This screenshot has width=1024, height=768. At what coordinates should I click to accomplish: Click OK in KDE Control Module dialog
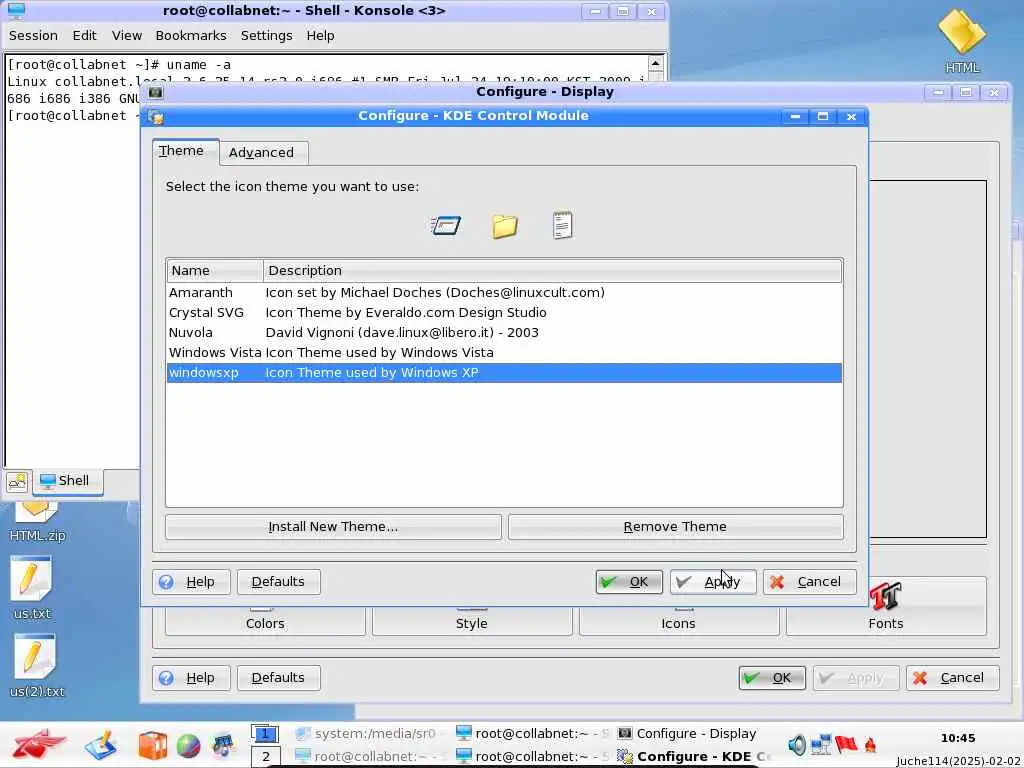[628, 581]
